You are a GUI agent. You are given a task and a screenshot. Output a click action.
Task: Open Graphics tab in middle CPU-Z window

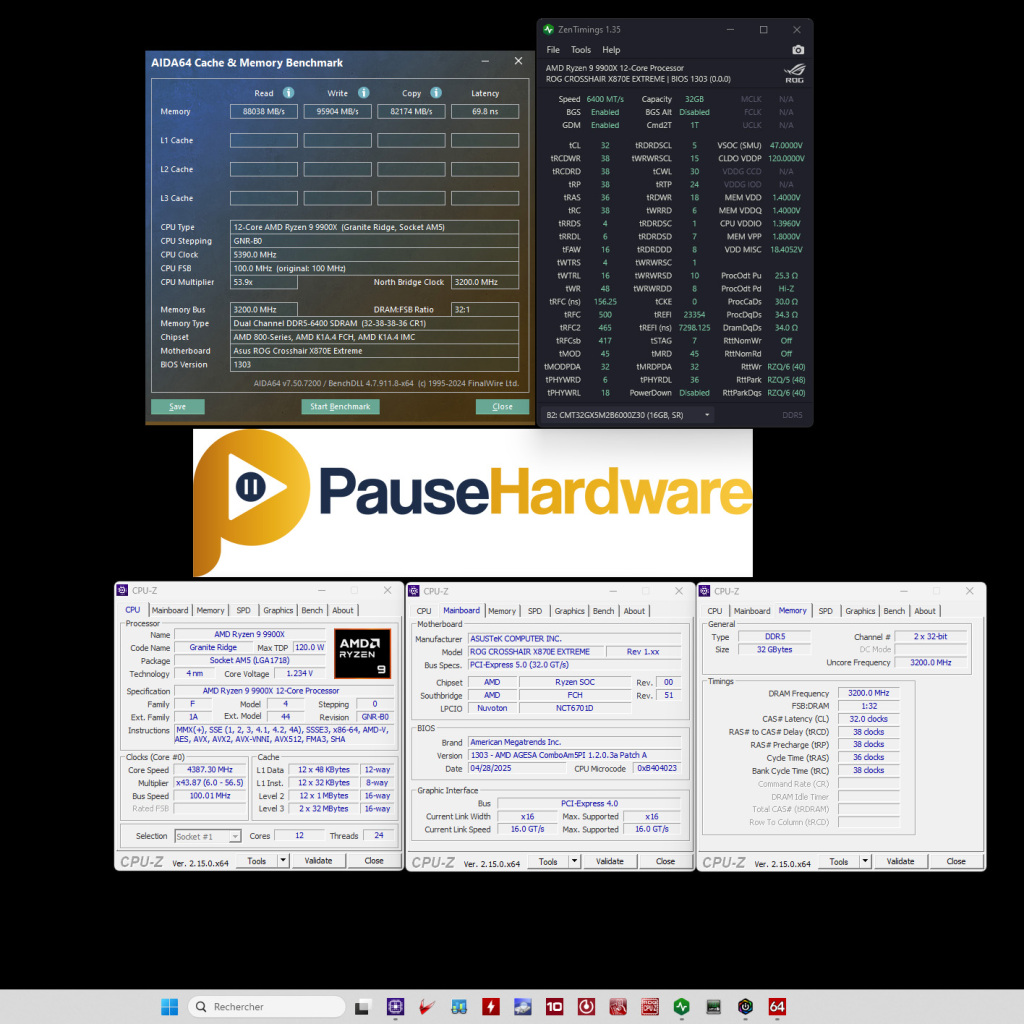[x=569, y=611]
